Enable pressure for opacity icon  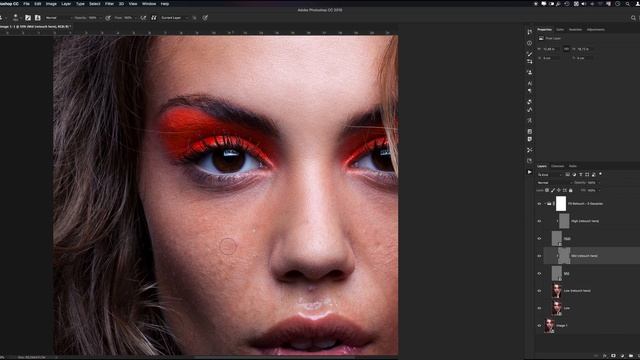click(108, 18)
